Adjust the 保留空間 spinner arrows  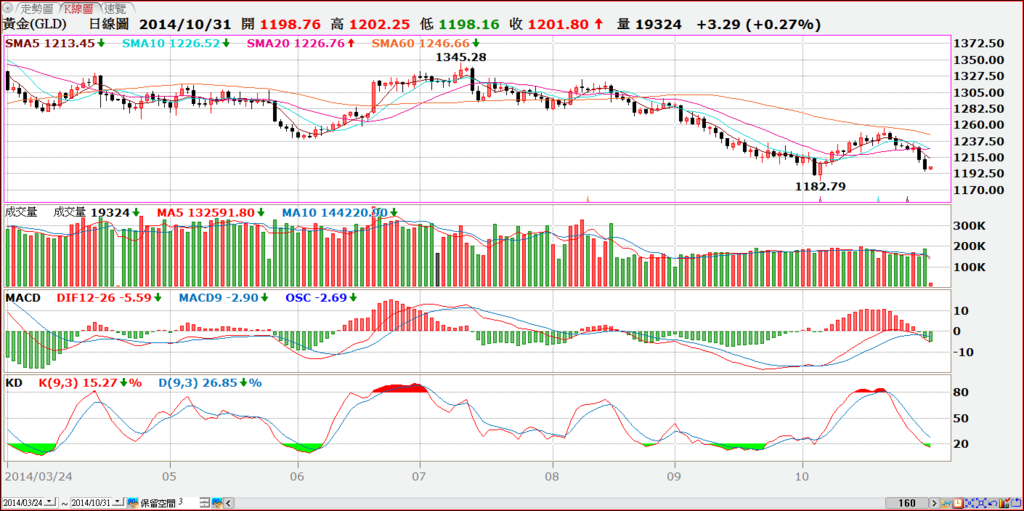[204, 503]
